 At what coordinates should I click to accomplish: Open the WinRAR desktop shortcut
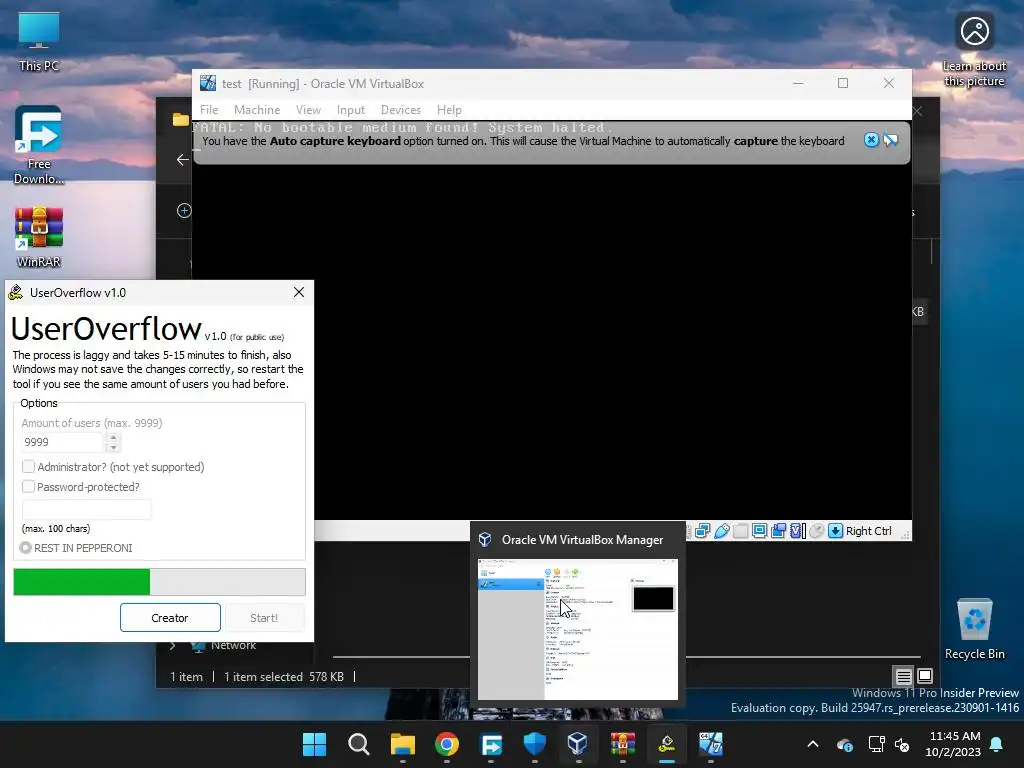pyautogui.click(x=39, y=237)
